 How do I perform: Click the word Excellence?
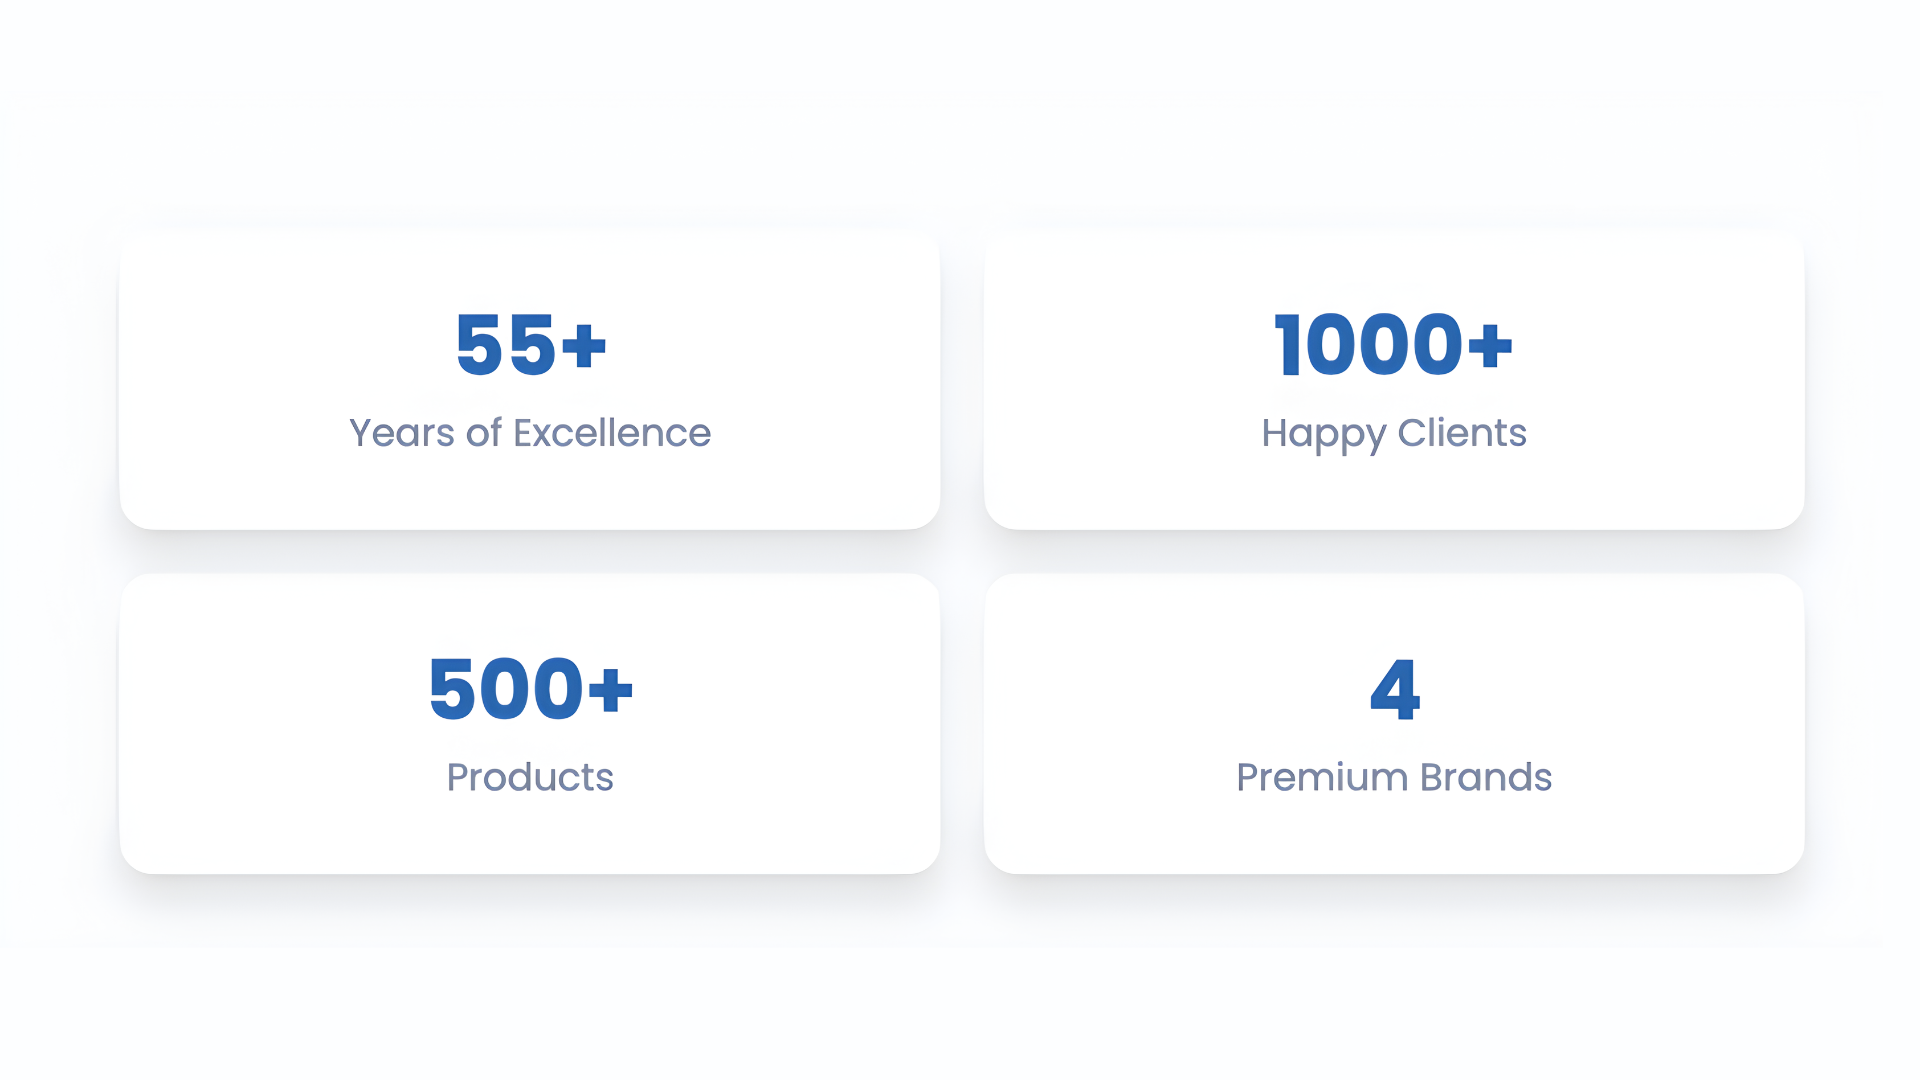tap(612, 433)
